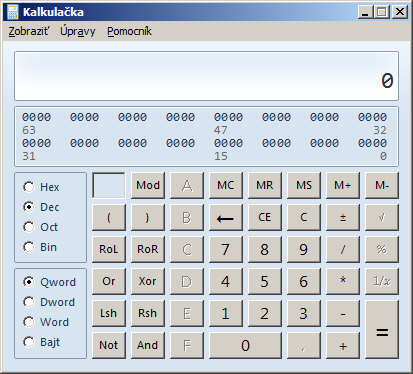Click the Mod button
The height and width of the screenshot is (374, 413).
tap(148, 185)
